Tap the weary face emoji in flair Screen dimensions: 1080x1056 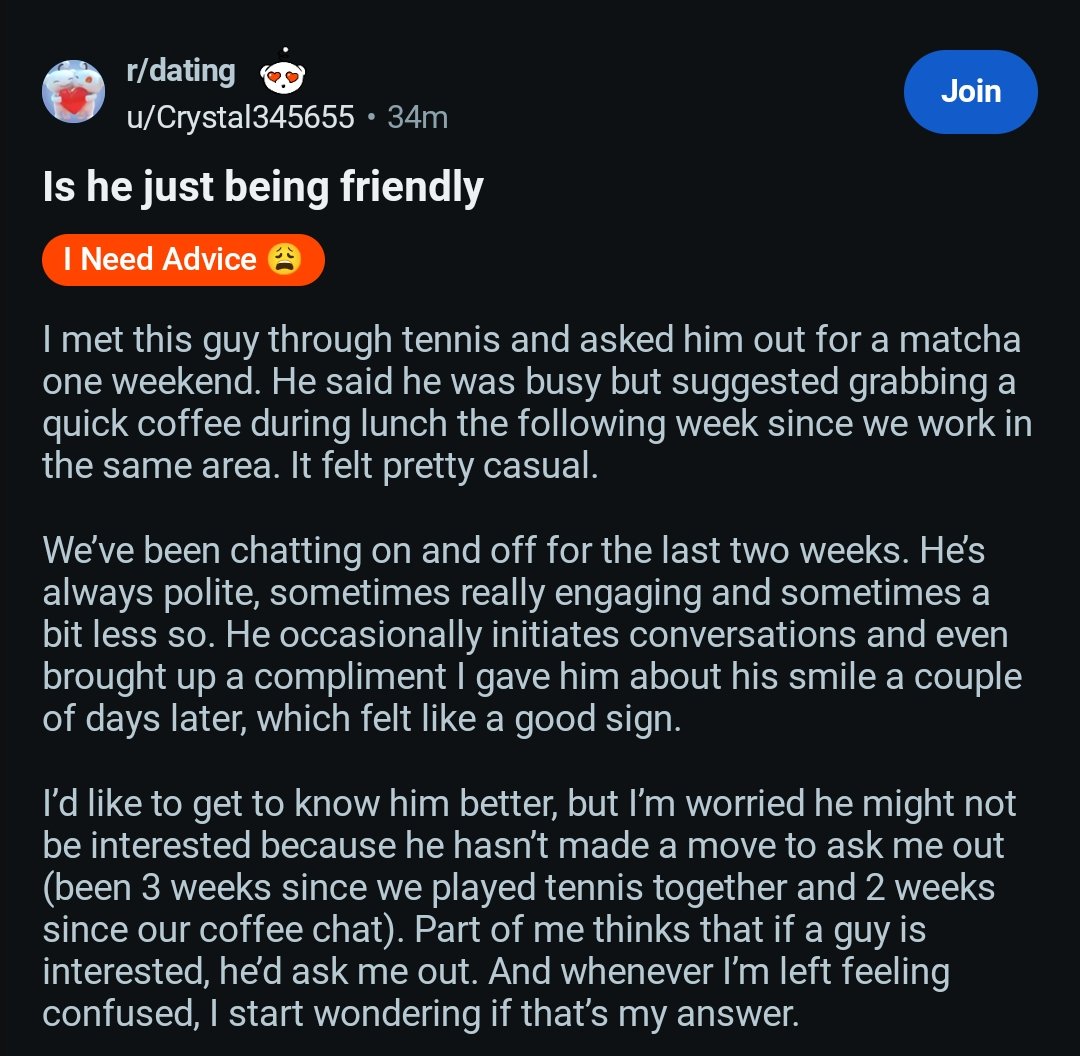[284, 260]
